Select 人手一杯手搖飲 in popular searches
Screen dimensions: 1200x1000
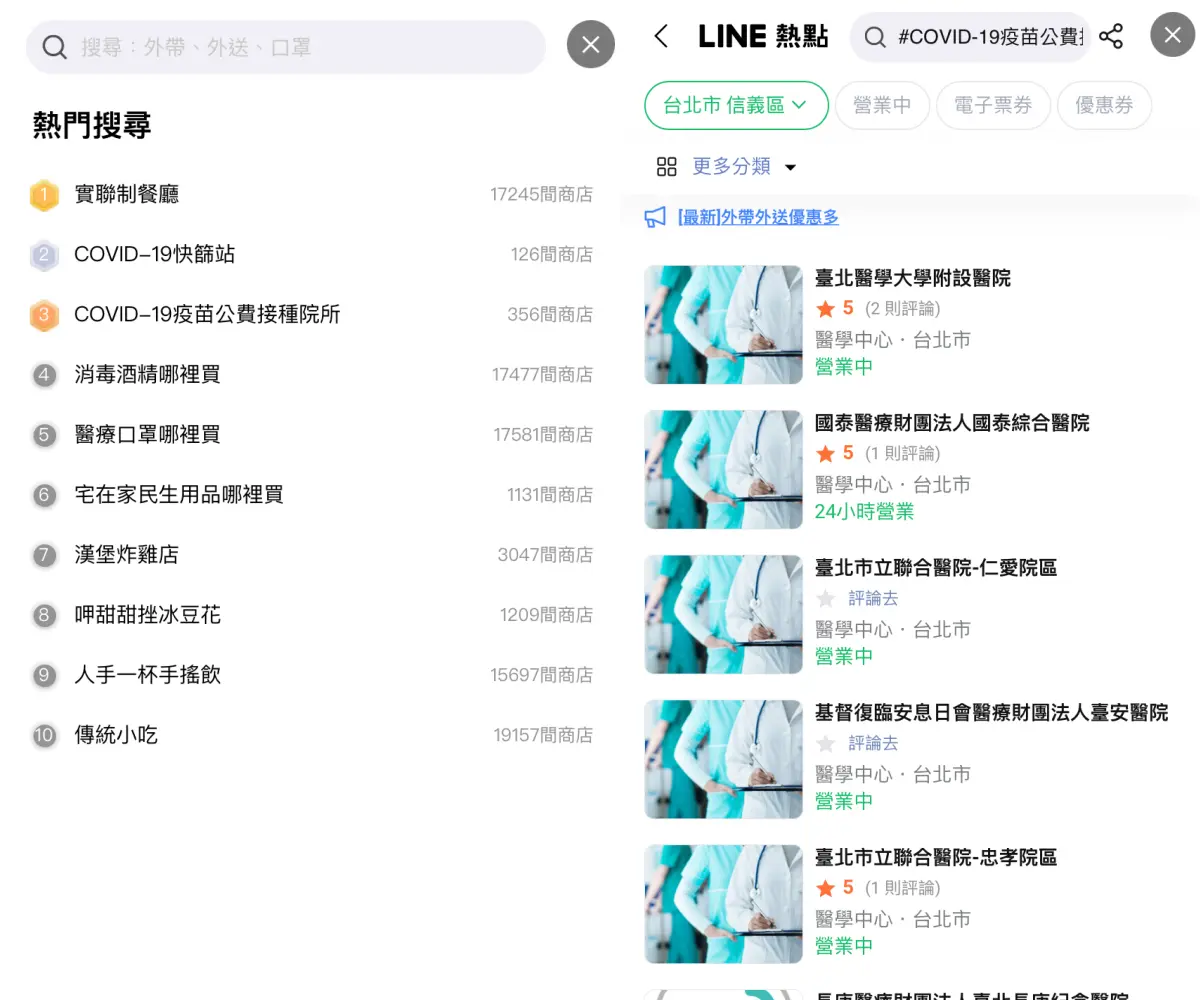(147, 674)
